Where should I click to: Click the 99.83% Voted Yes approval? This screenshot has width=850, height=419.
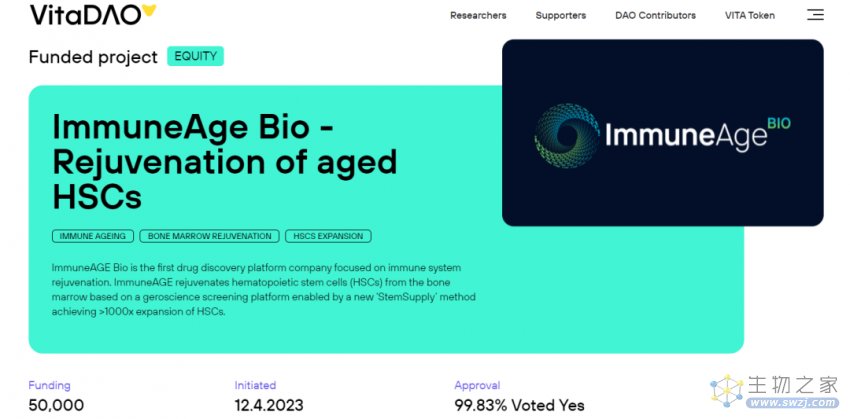[x=519, y=405]
